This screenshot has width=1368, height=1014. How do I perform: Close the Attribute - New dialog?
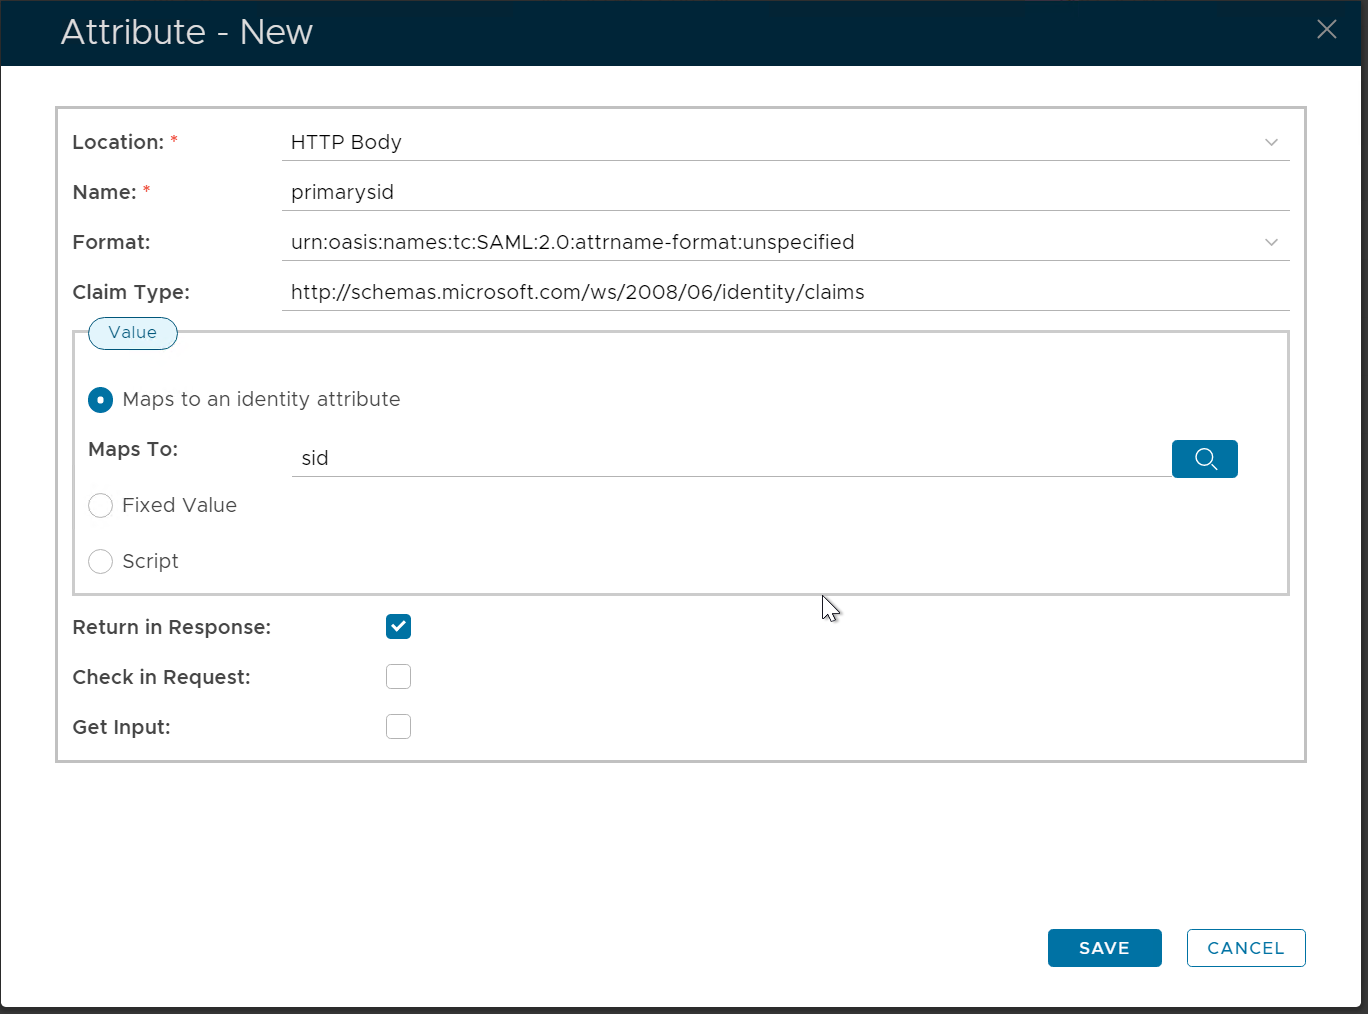pyautogui.click(x=1326, y=30)
